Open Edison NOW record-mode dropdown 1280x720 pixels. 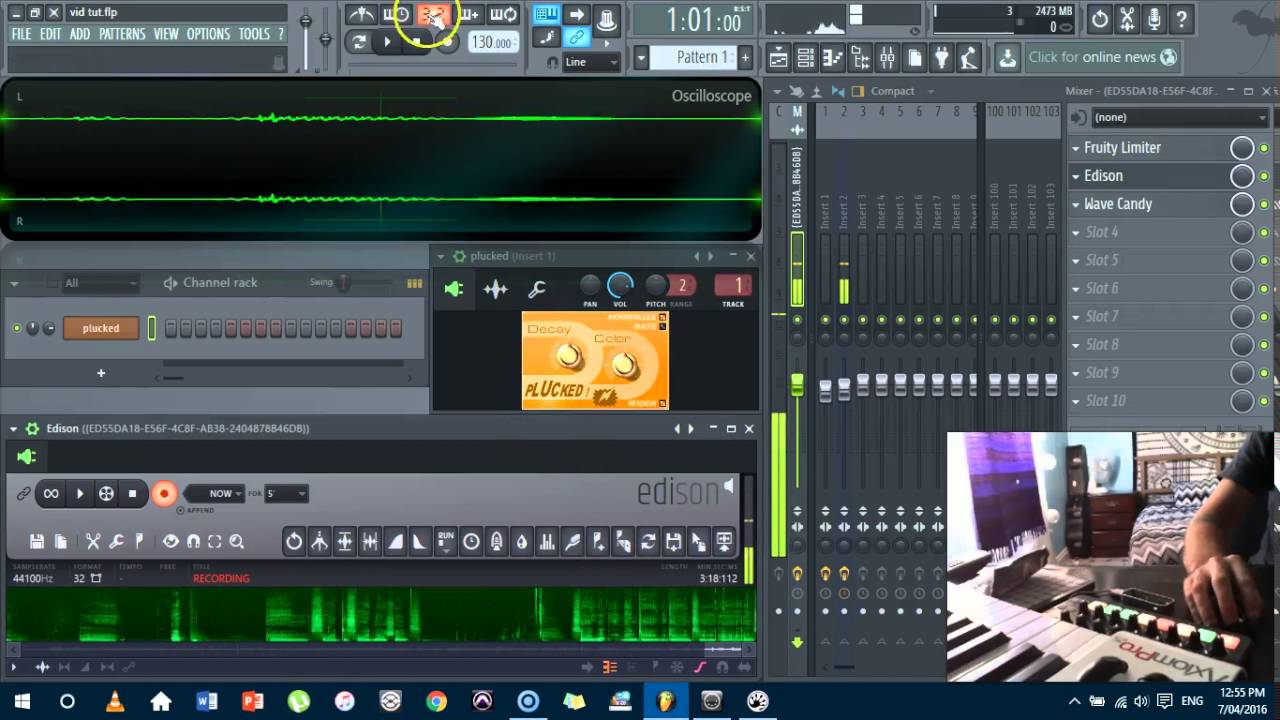pos(214,493)
